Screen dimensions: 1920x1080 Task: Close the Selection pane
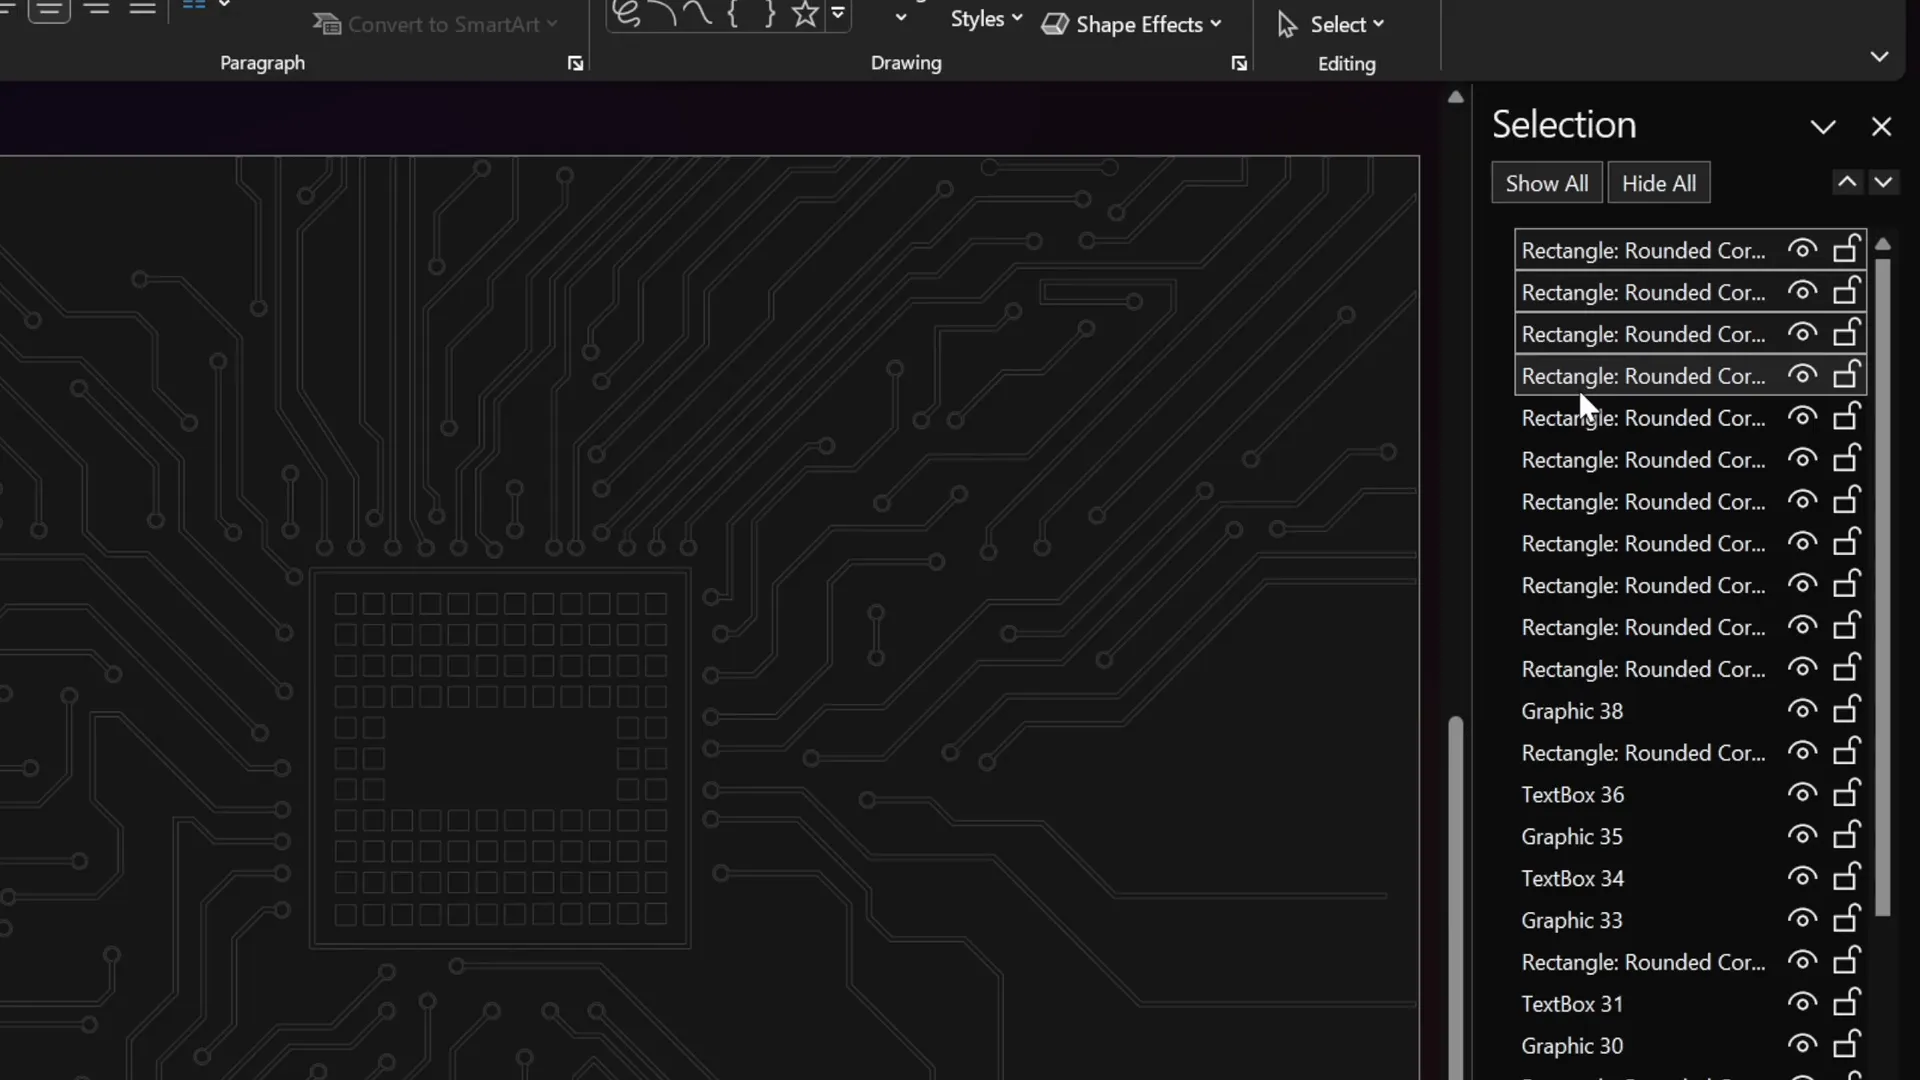coord(1881,127)
